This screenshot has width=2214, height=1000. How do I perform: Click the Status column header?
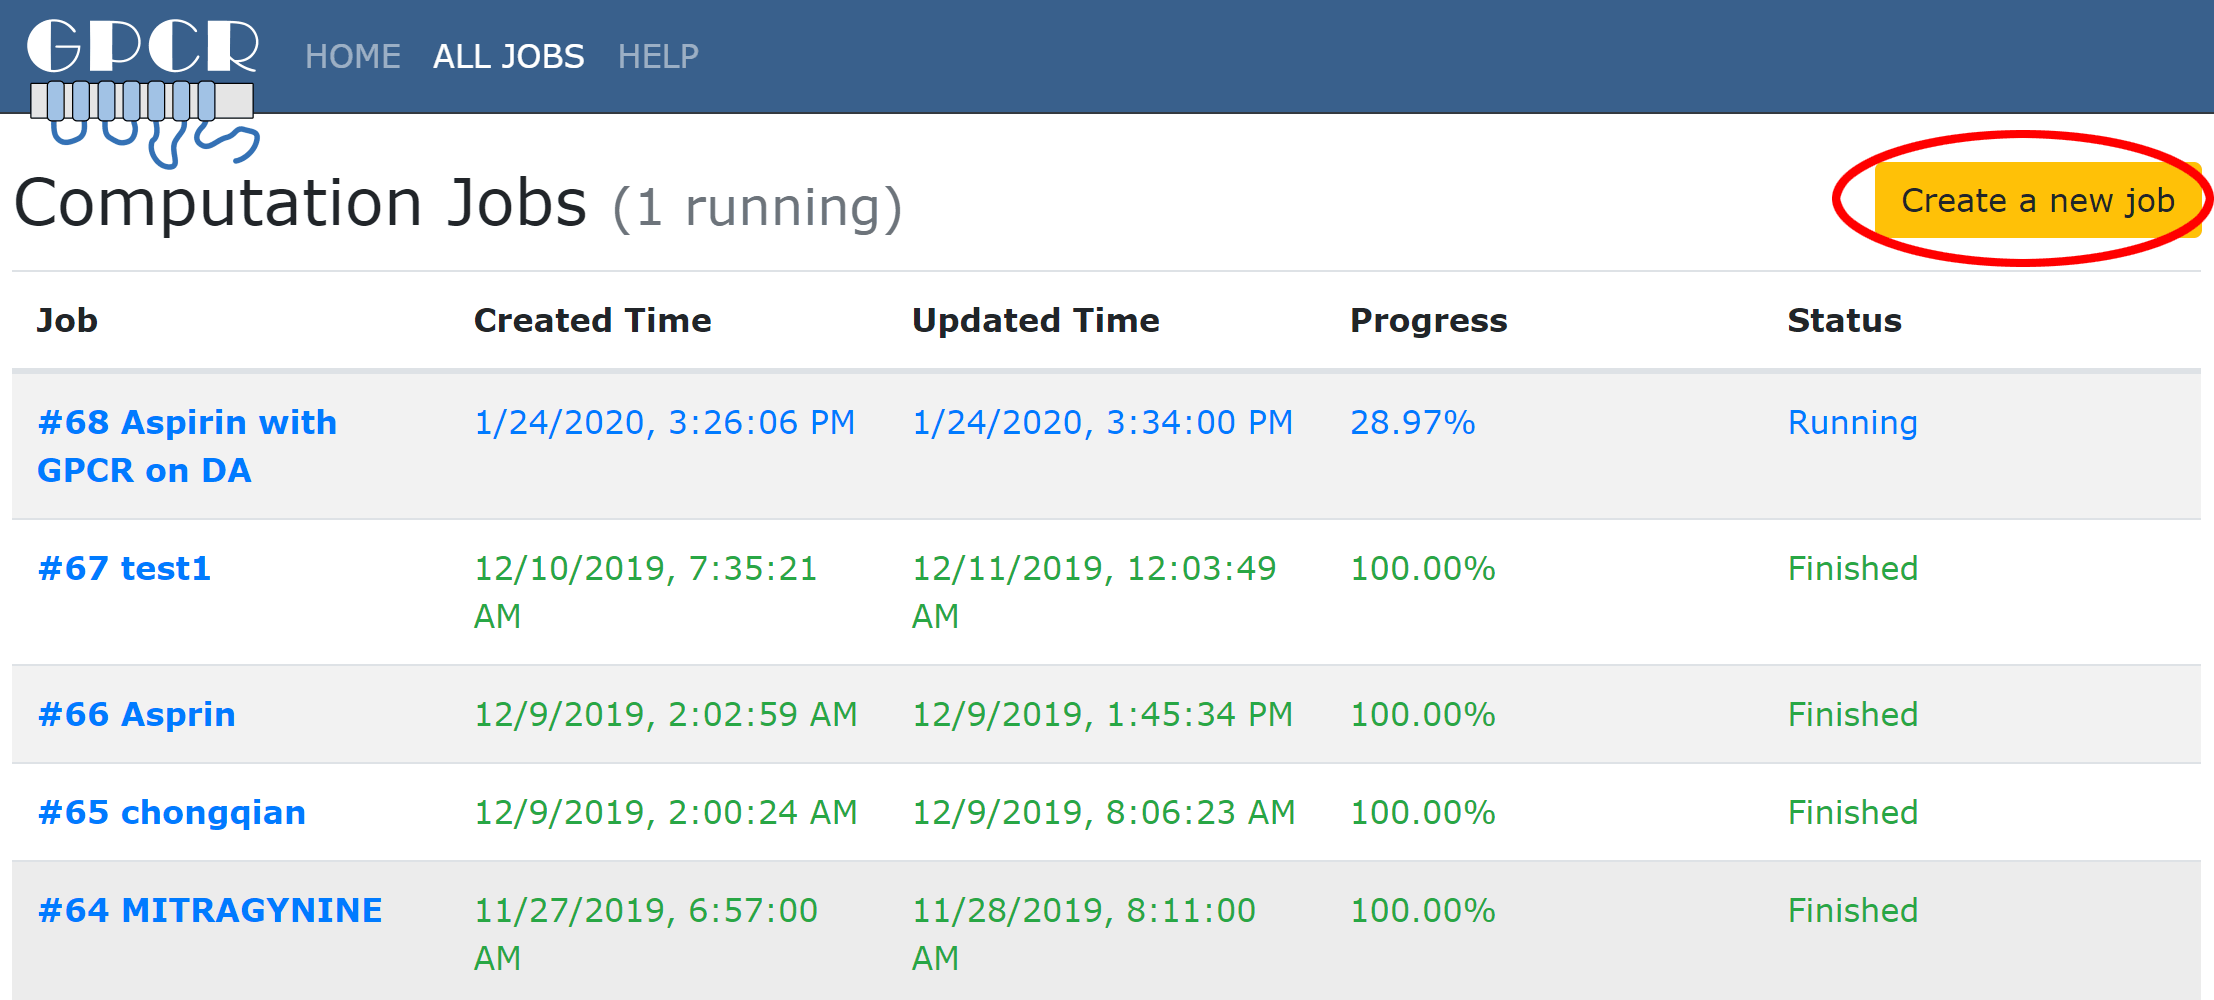click(x=1844, y=320)
